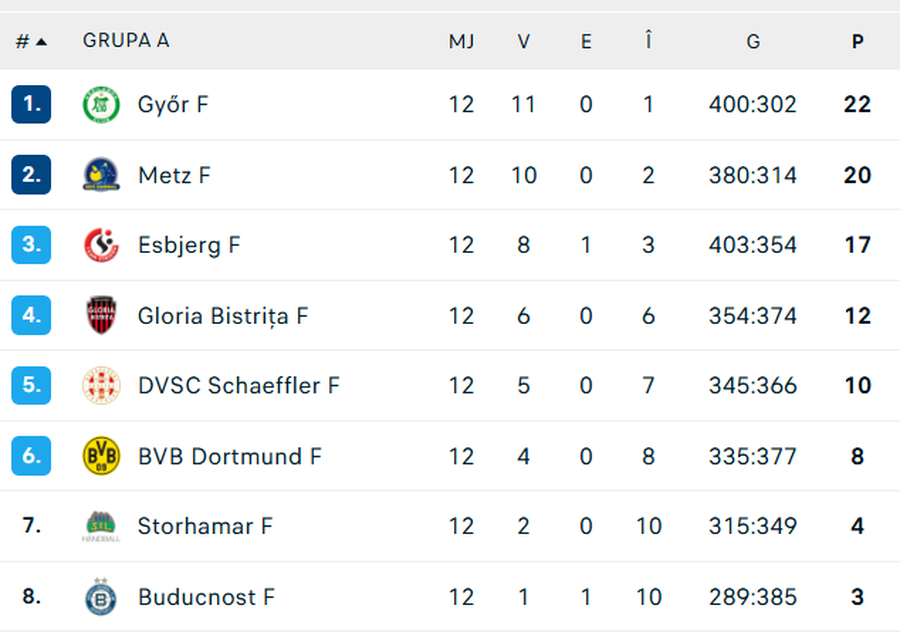Select the V wins column header
The image size is (900, 639).
pyautogui.click(x=523, y=41)
